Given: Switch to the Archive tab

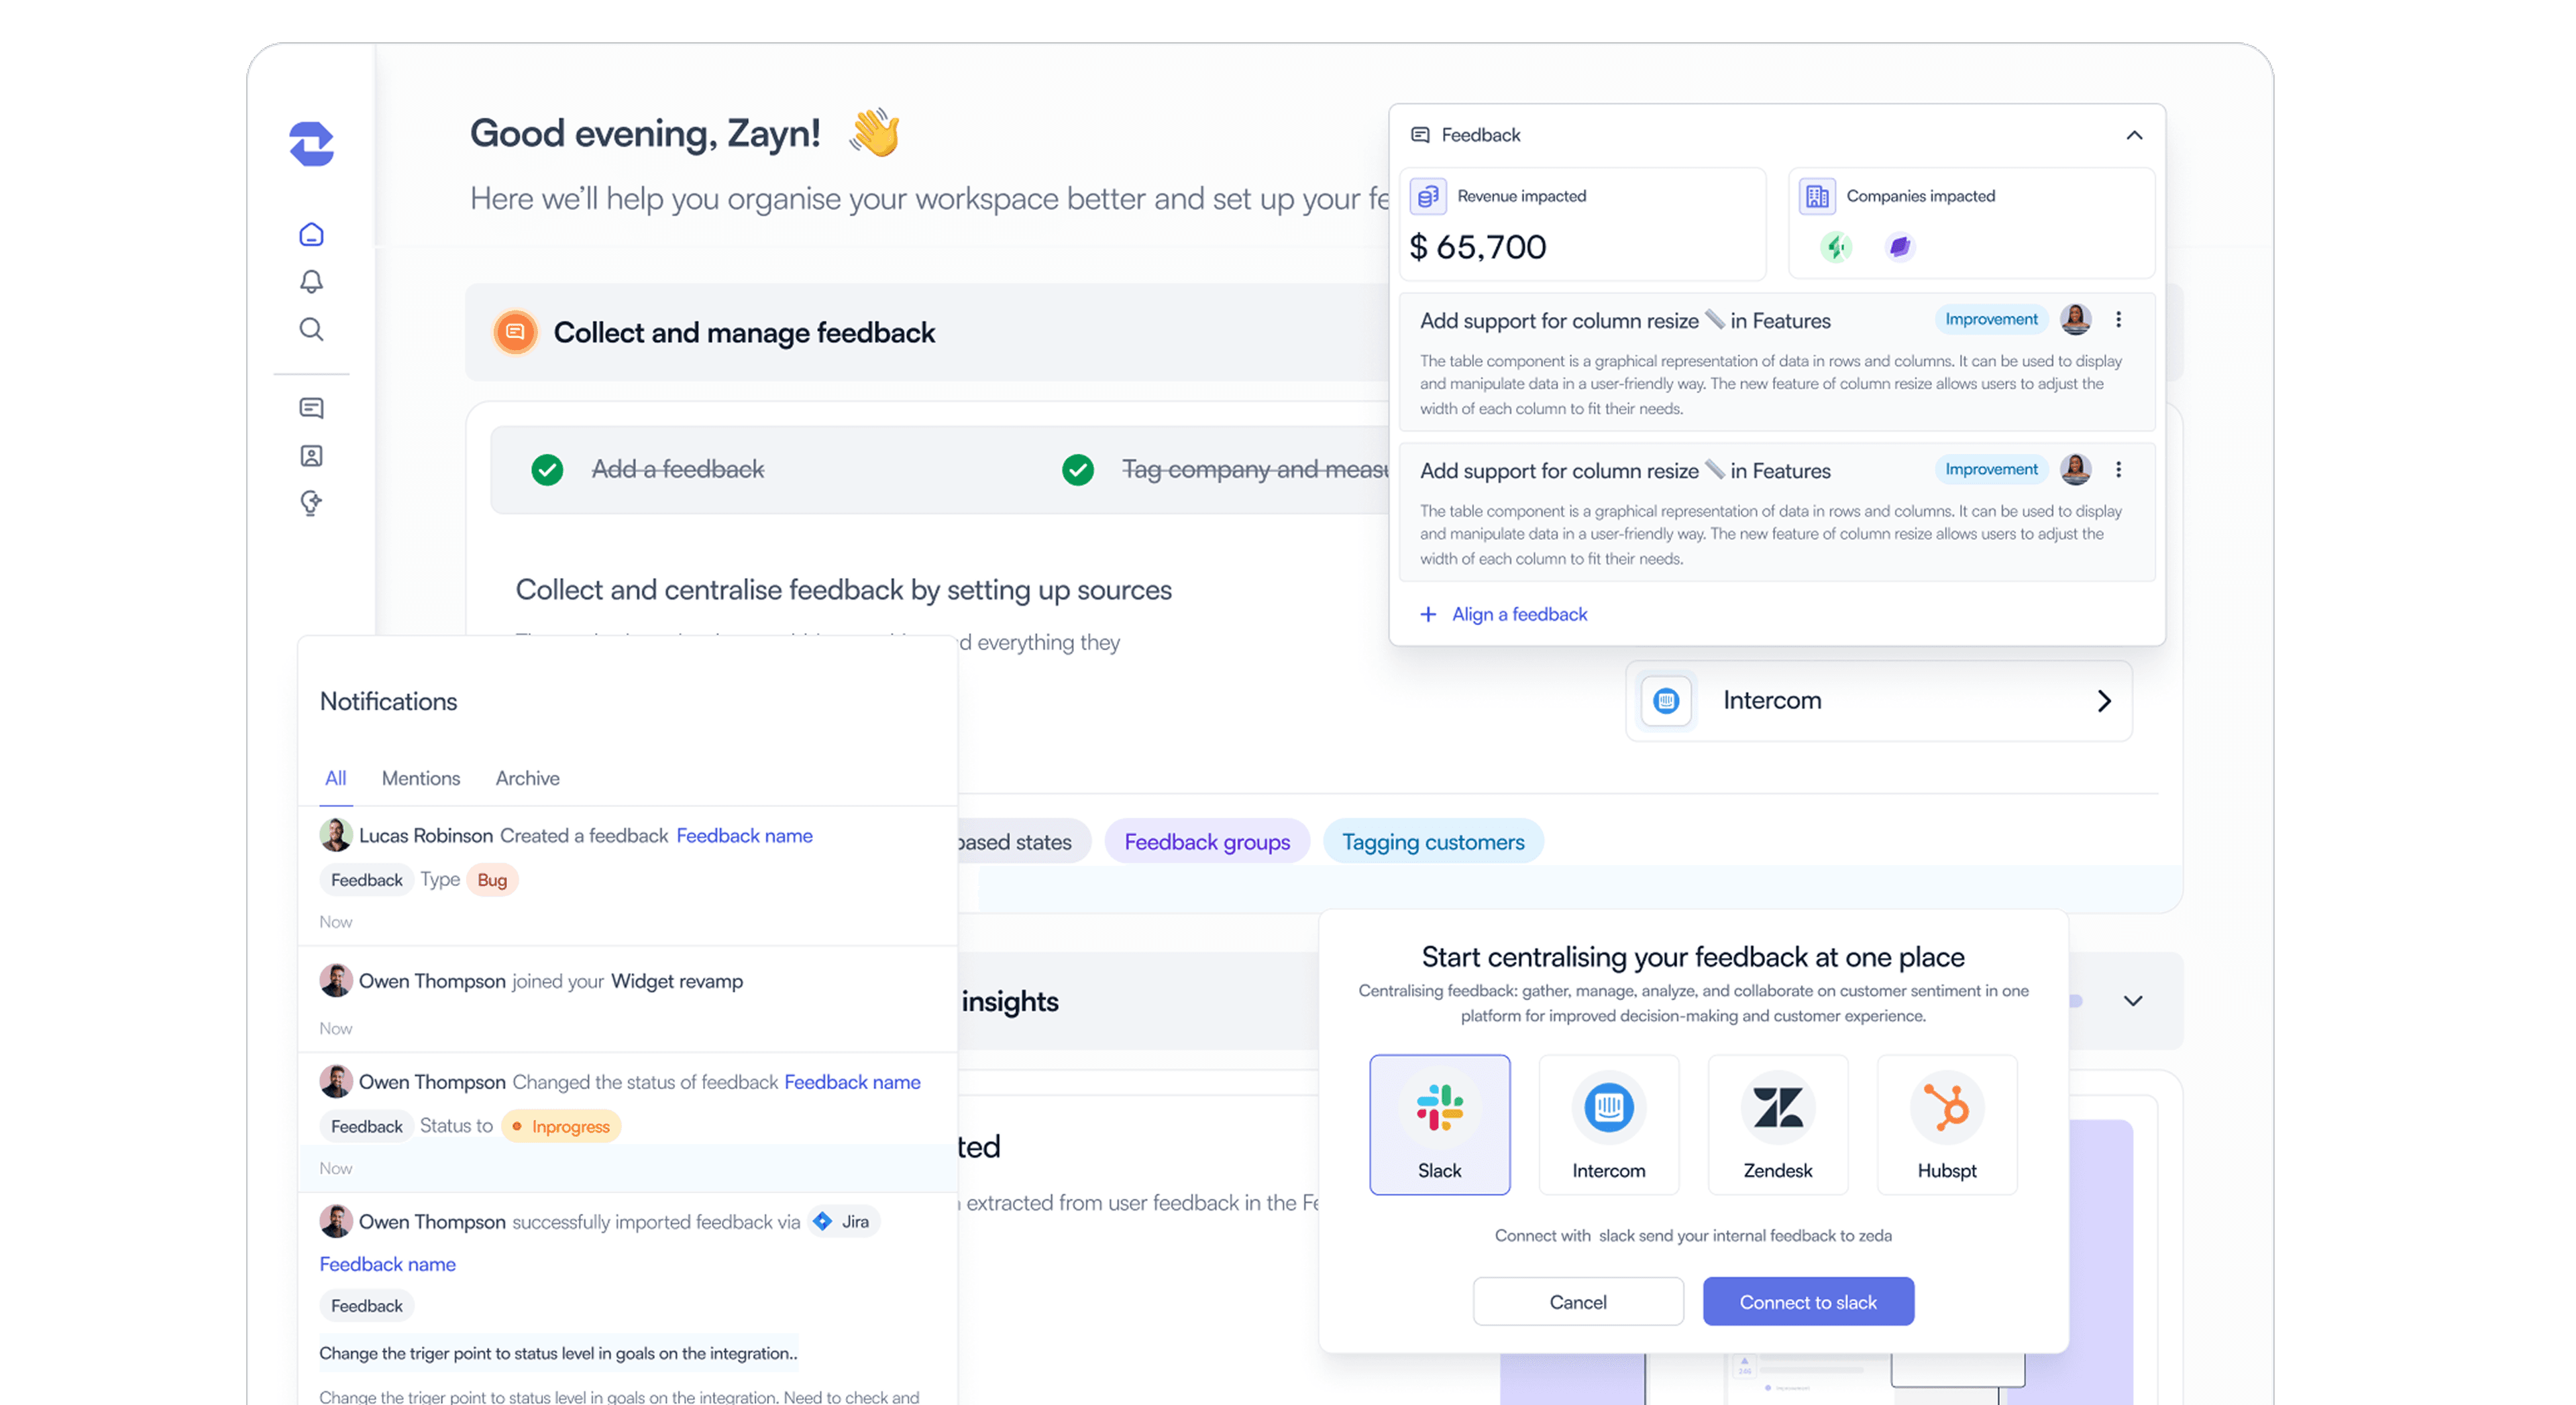Looking at the screenshot, I should [x=527, y=778].
